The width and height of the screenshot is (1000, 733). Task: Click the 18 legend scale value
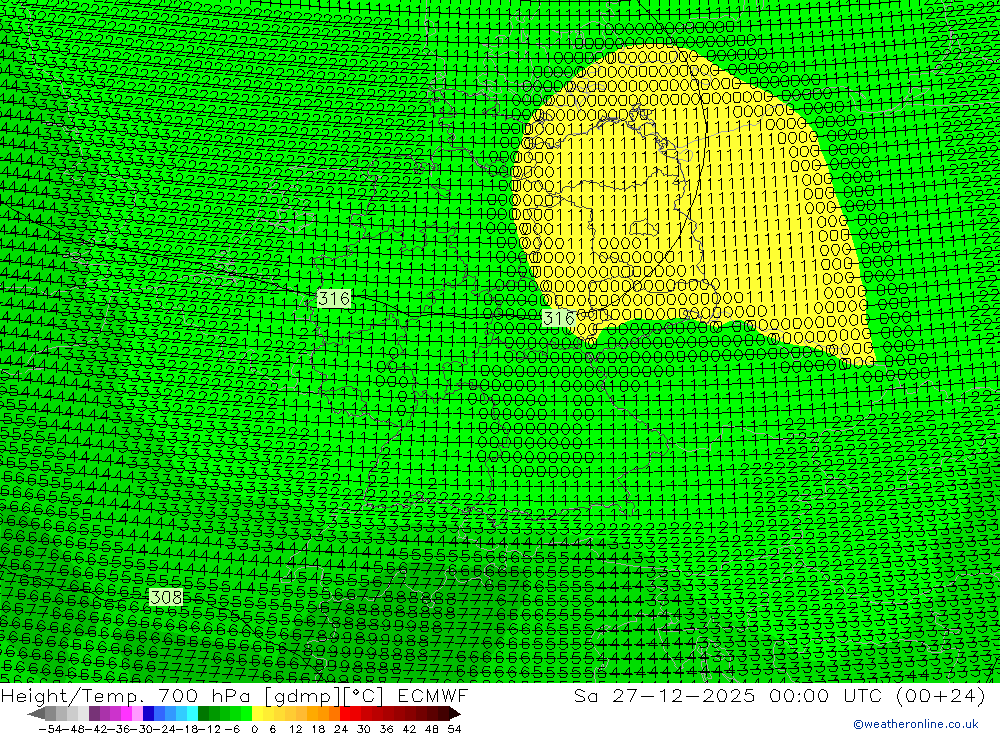(x=318, y=729)
